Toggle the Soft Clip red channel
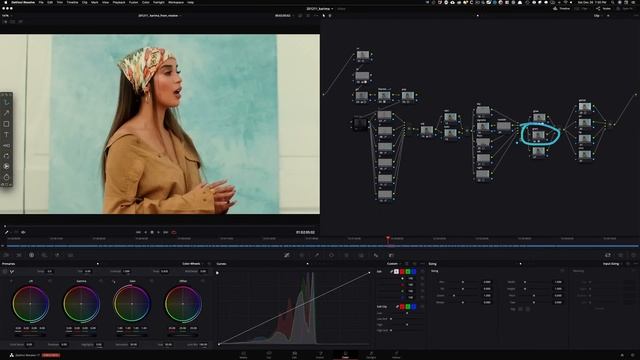Viewport: 640px width, 360px height. [x=402, y=307]
